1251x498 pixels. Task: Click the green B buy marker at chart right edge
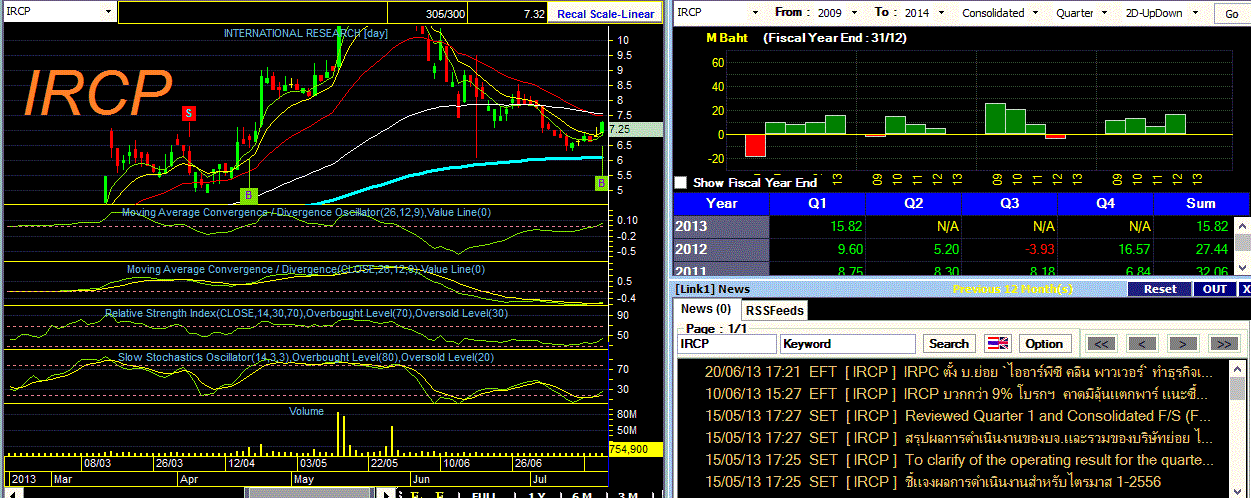[602, 183]
